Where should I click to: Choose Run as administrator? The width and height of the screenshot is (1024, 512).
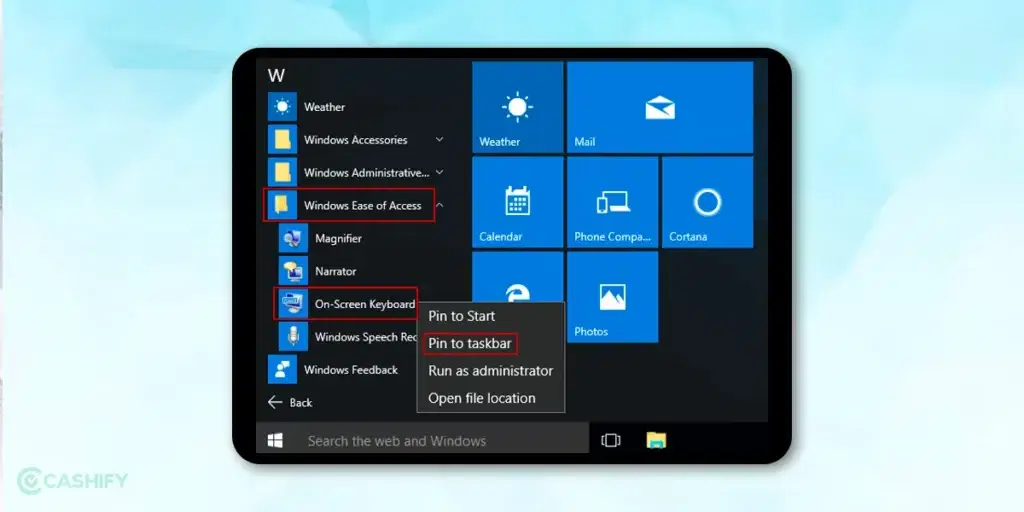490,371
